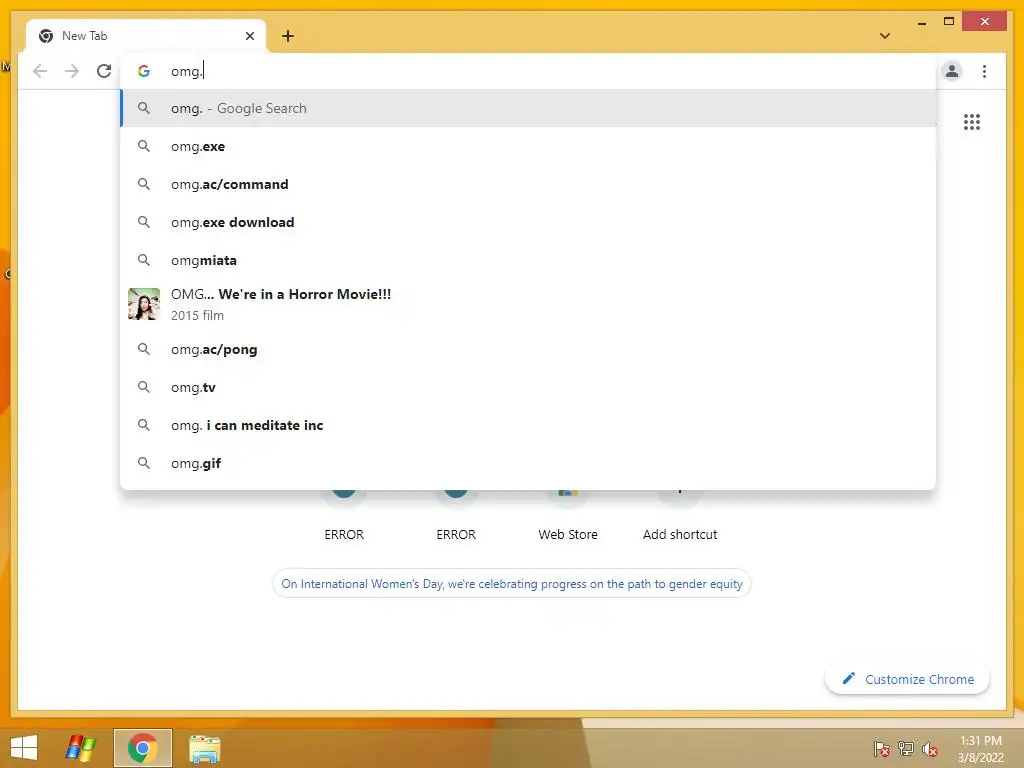Click the browser forward arrow
This screenshot has height=768, width=1024.
pyautogui.click(x=72, y=71)
